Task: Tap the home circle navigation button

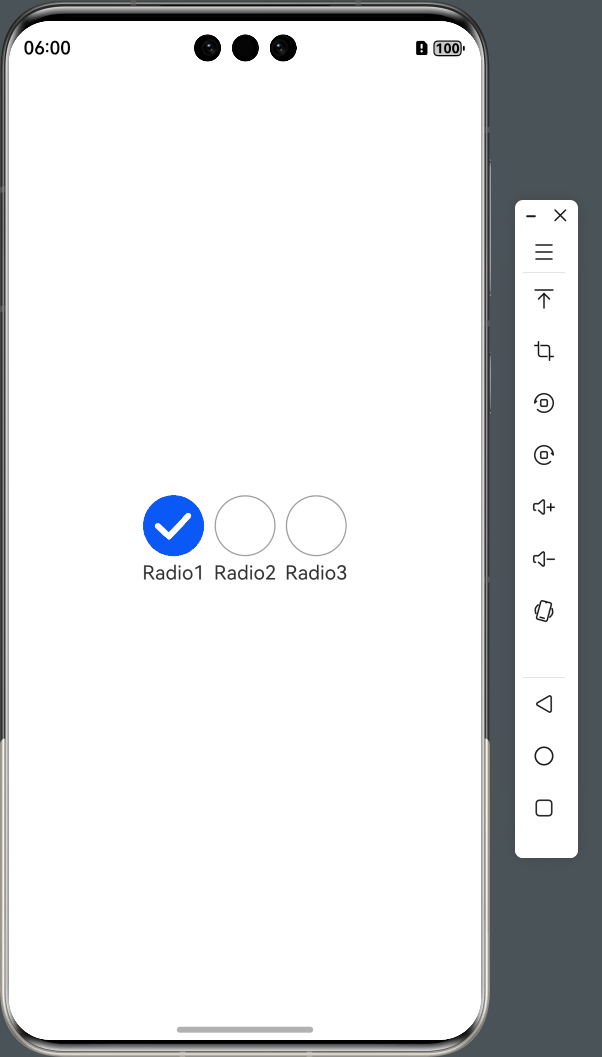Action: point(544,756)
